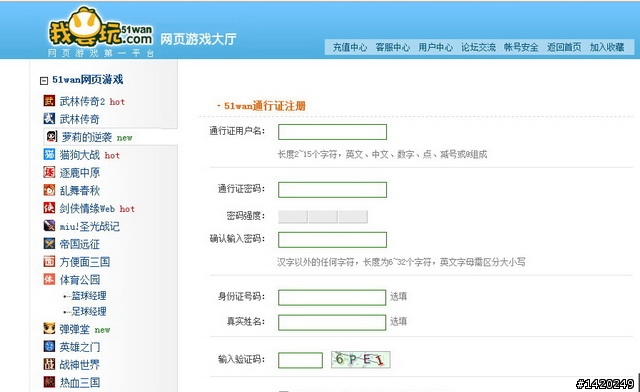Go to 用户中心 in the top navigation
Image resolution: width=640 pixels, height=392 pixels.
[x=436, y=47]
